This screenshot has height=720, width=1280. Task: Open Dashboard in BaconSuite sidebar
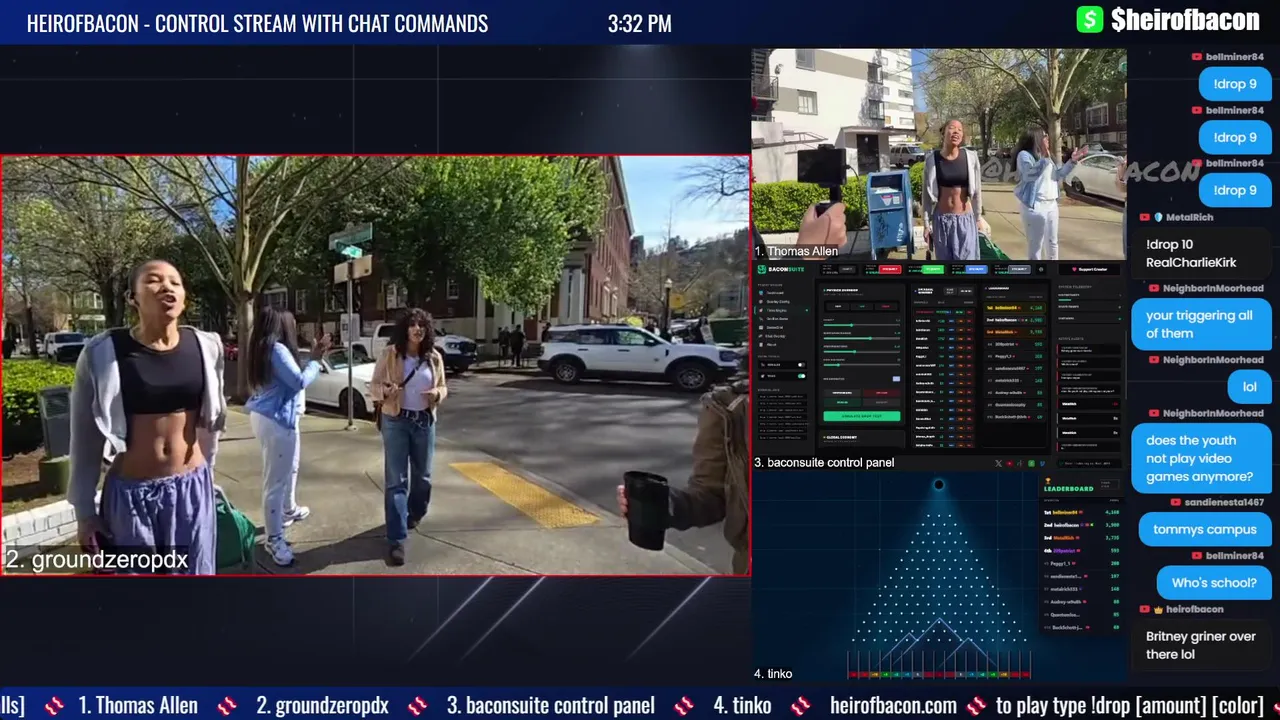click(775, 293)
